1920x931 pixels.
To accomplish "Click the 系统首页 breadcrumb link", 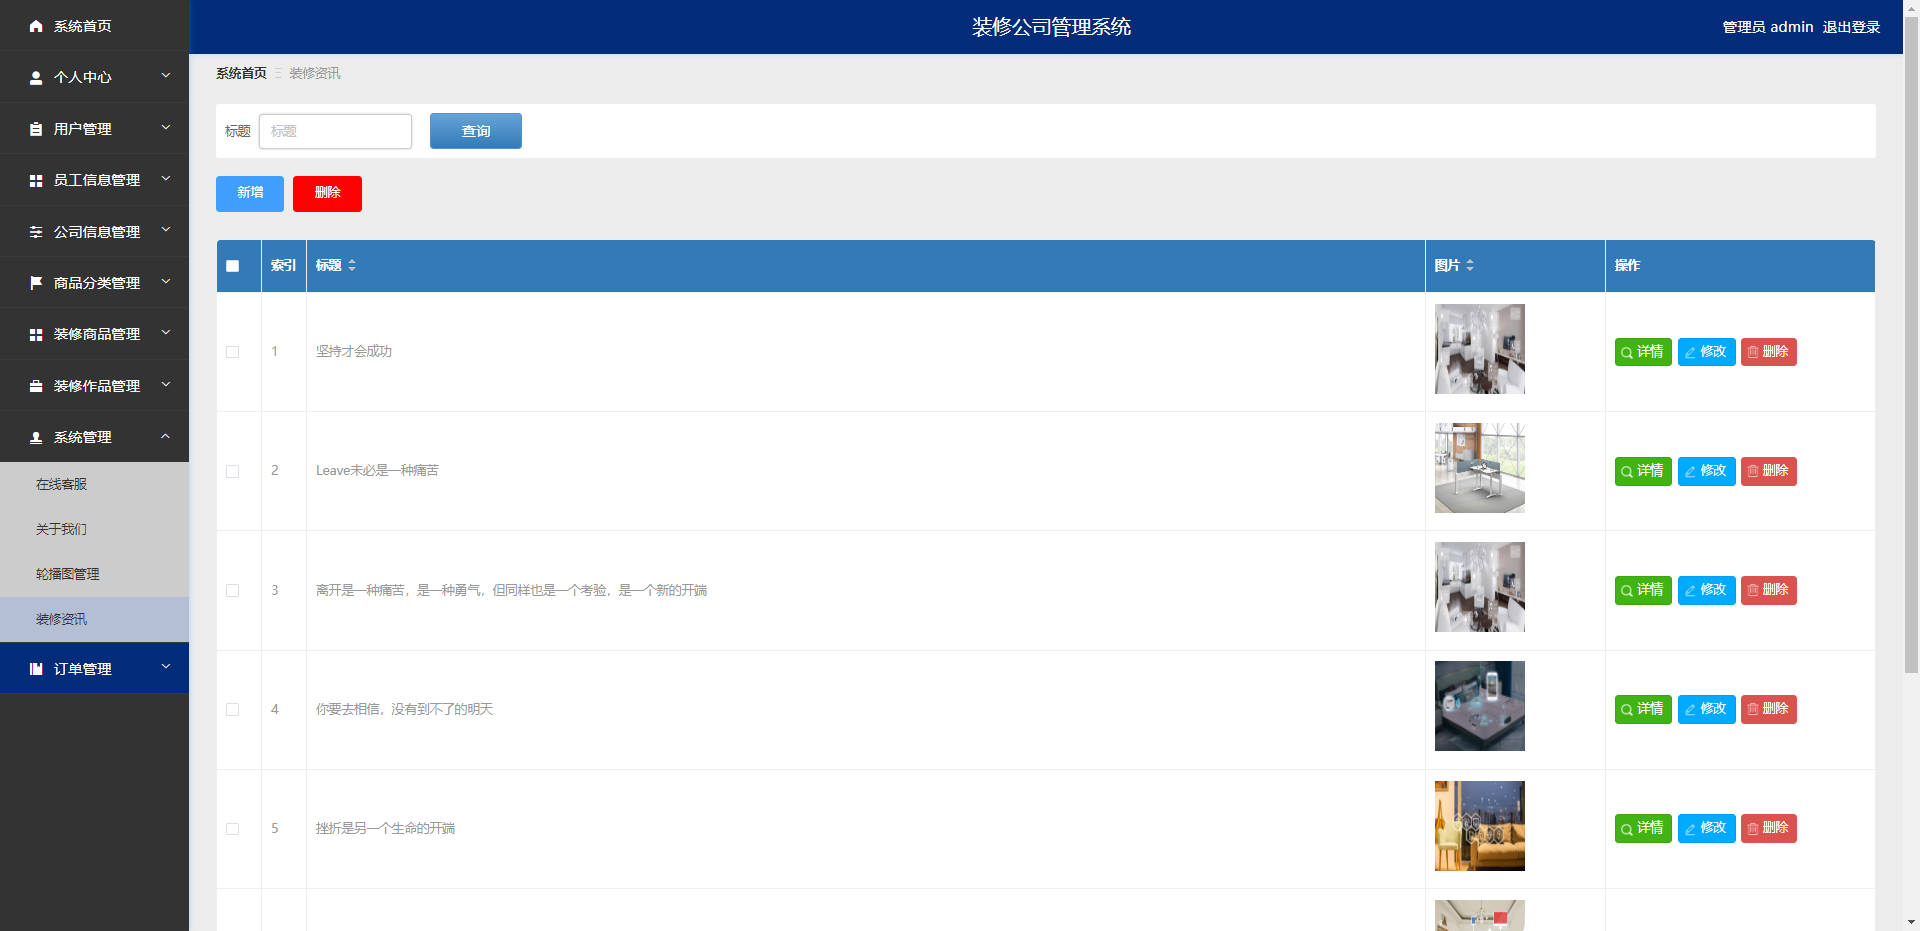I will pyautogui.click(x=241, y=73).
